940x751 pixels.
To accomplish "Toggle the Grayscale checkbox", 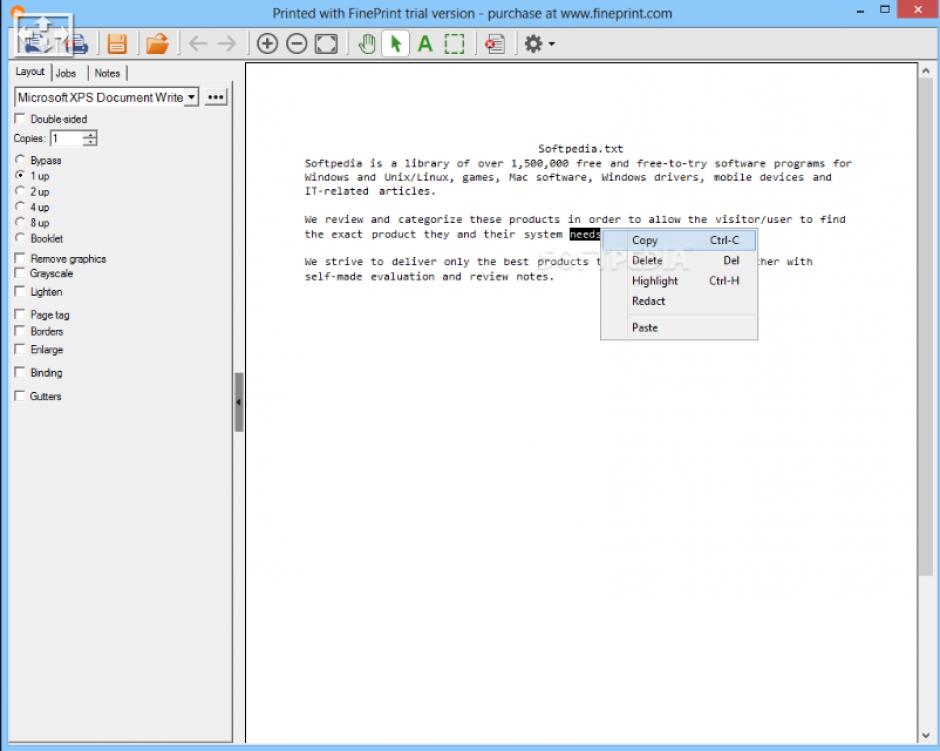I will [20, 273].
